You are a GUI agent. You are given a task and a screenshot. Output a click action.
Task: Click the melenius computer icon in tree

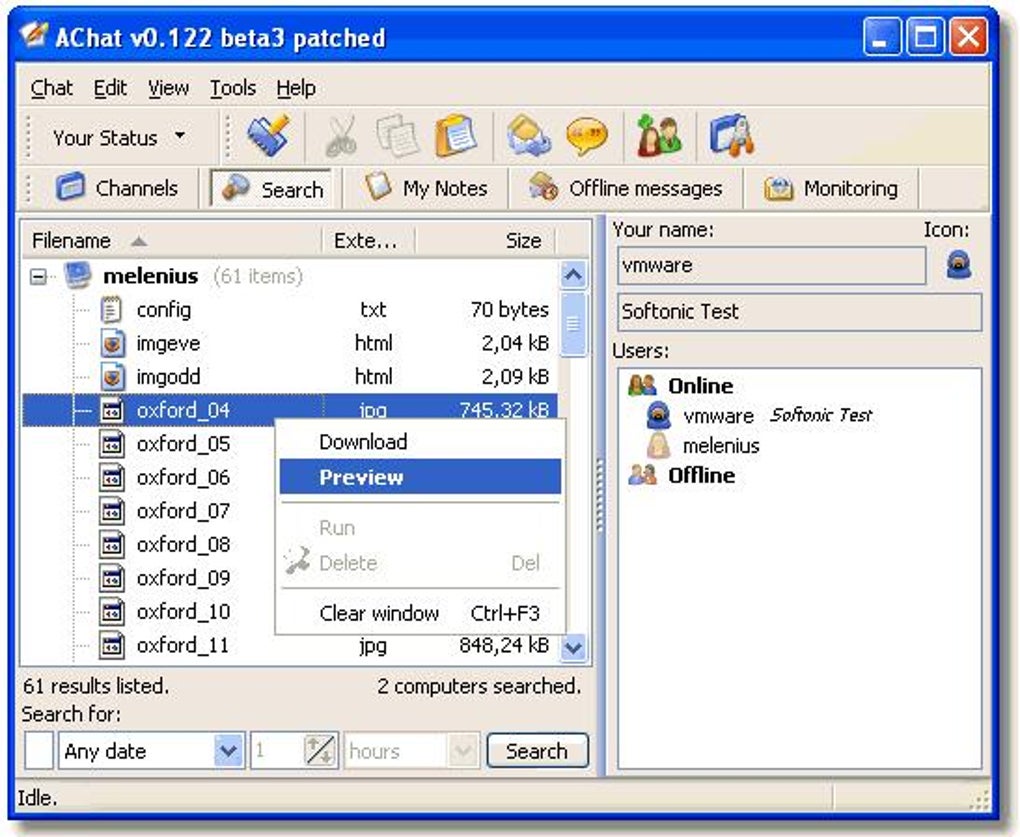[78, 276]
